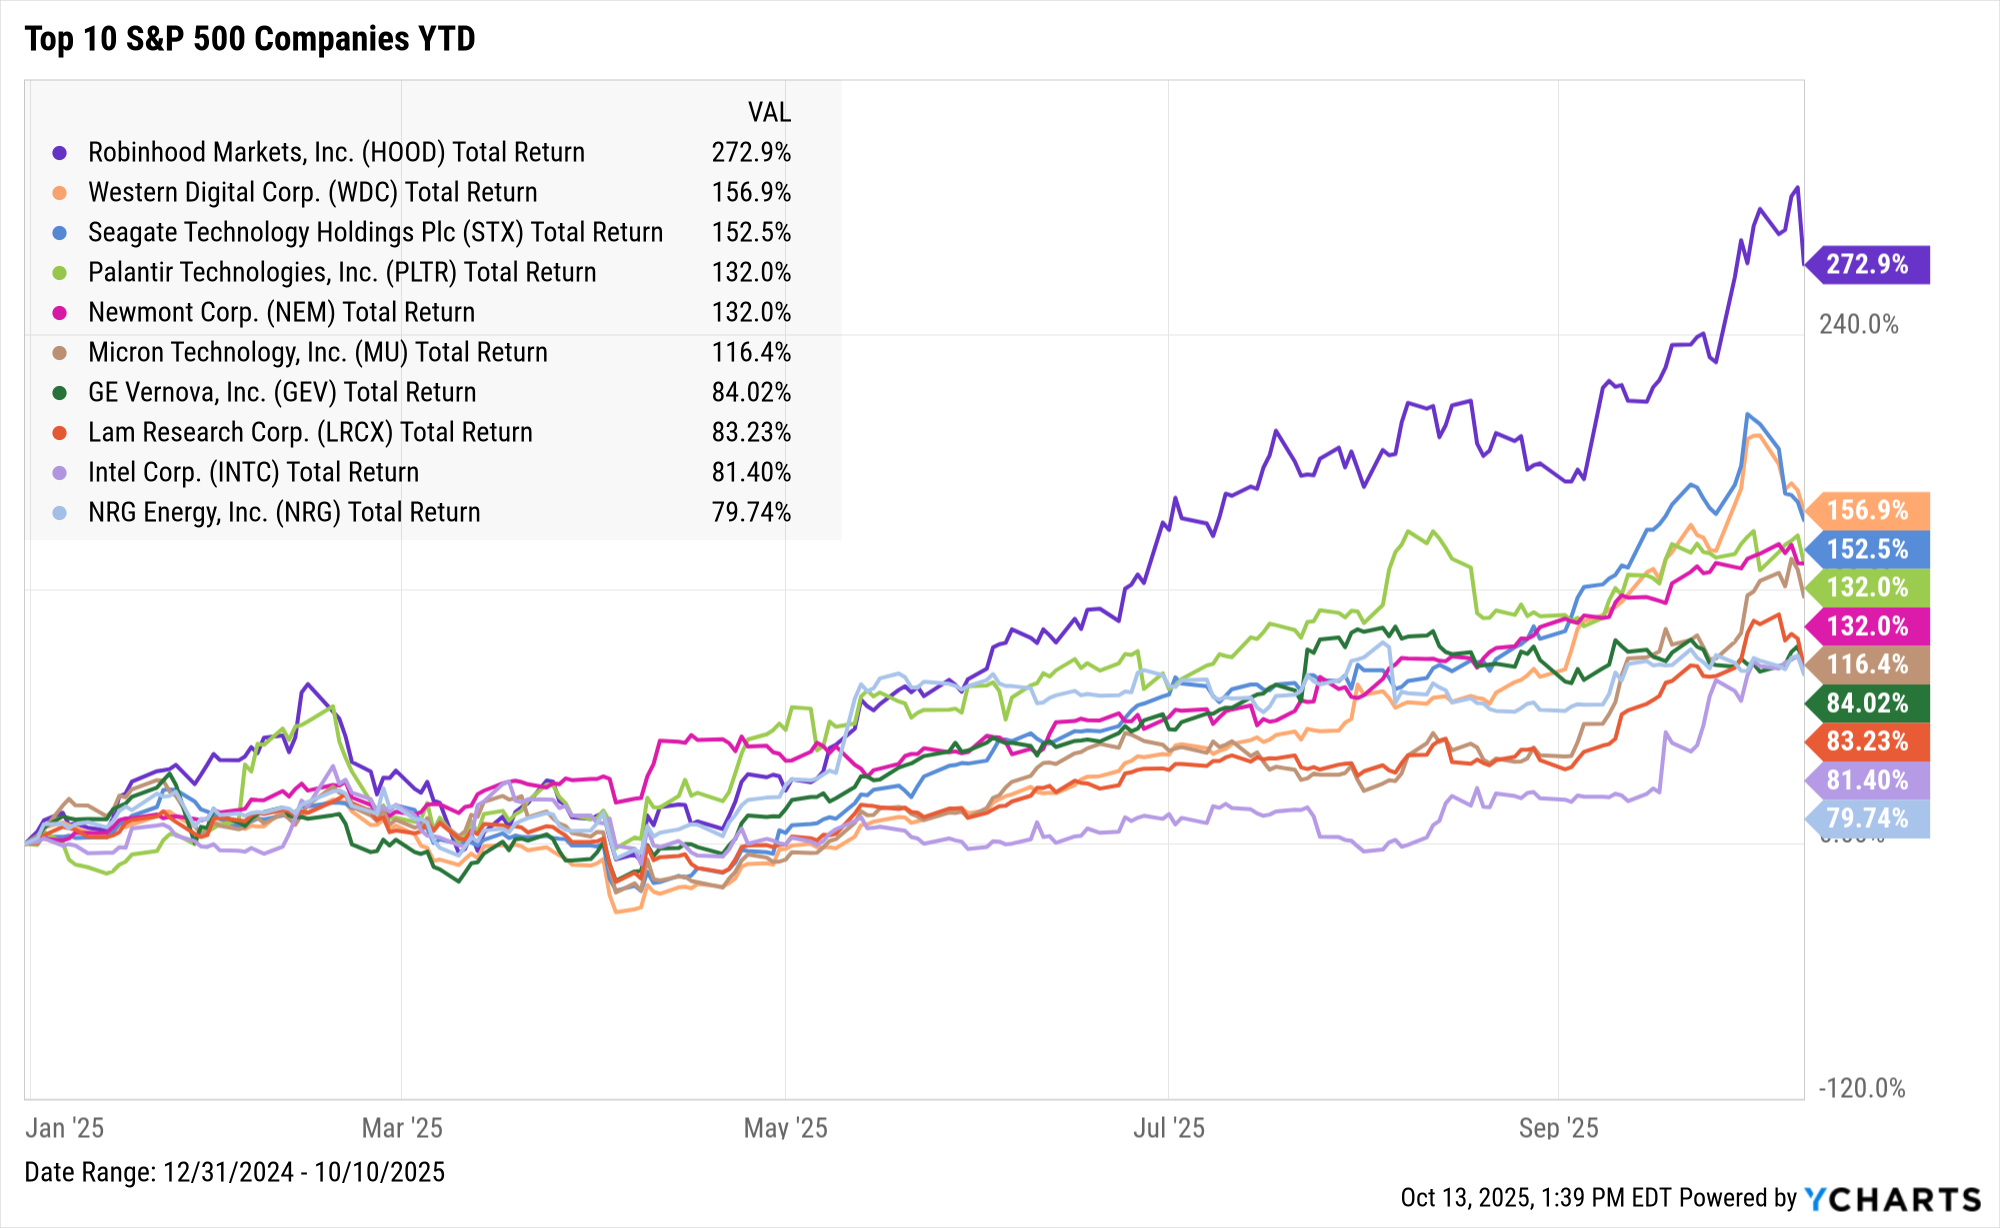This screenshot has height=1228, width=2000.
Task: Click the Intel Corp. (INTC) legend label
Action: click(253, 473)
